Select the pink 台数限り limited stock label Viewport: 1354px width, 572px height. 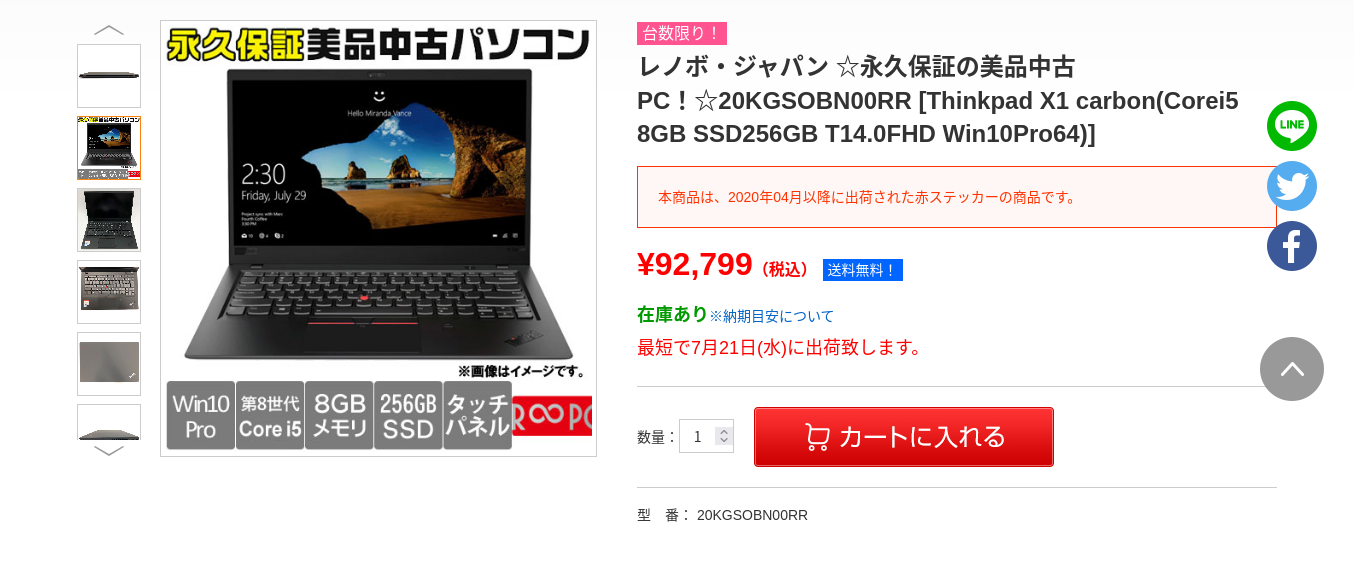click(x=681, y=33)
